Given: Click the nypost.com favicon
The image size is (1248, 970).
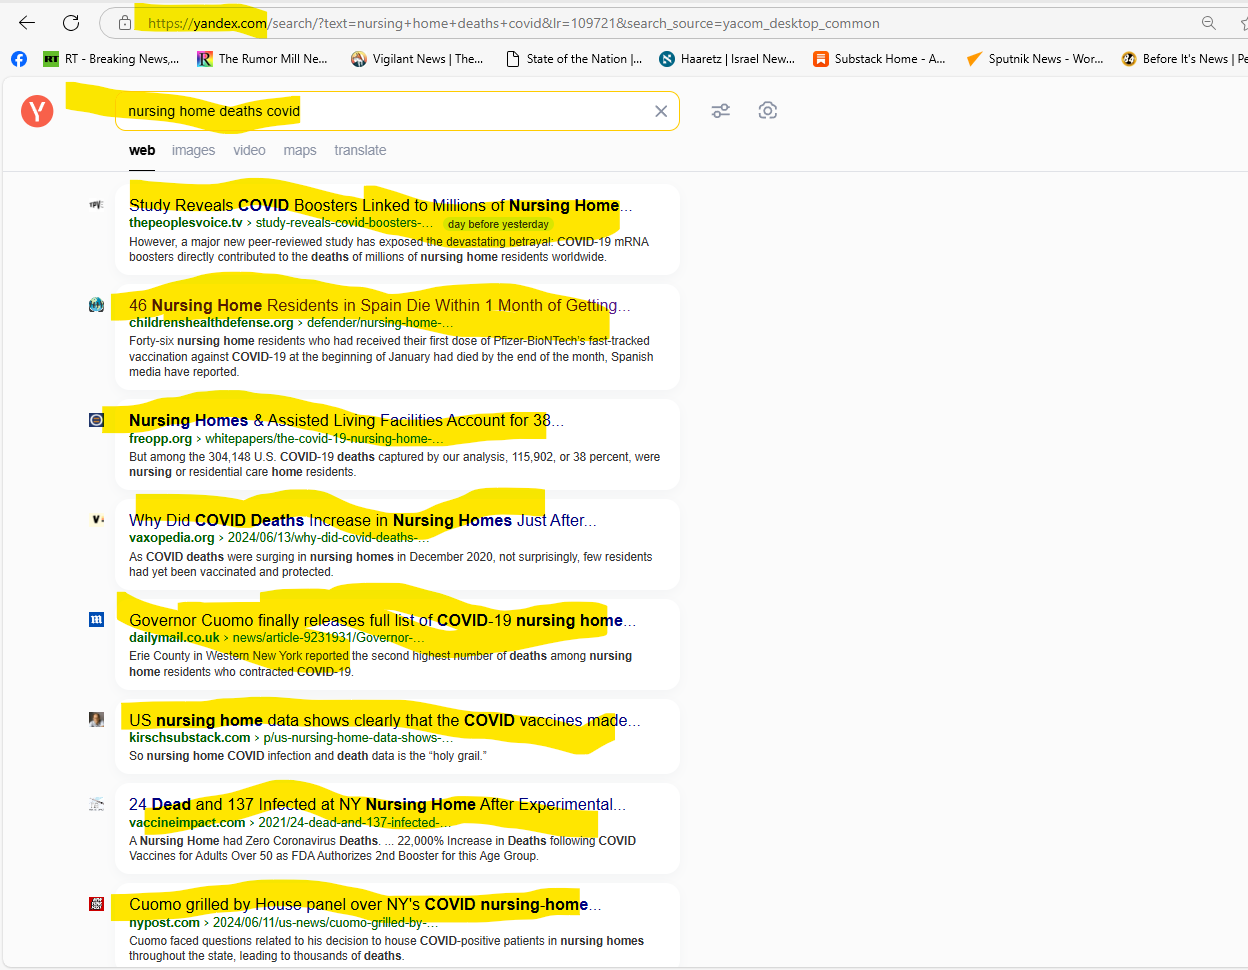Looking at the screenshot, I should [96, 904].
